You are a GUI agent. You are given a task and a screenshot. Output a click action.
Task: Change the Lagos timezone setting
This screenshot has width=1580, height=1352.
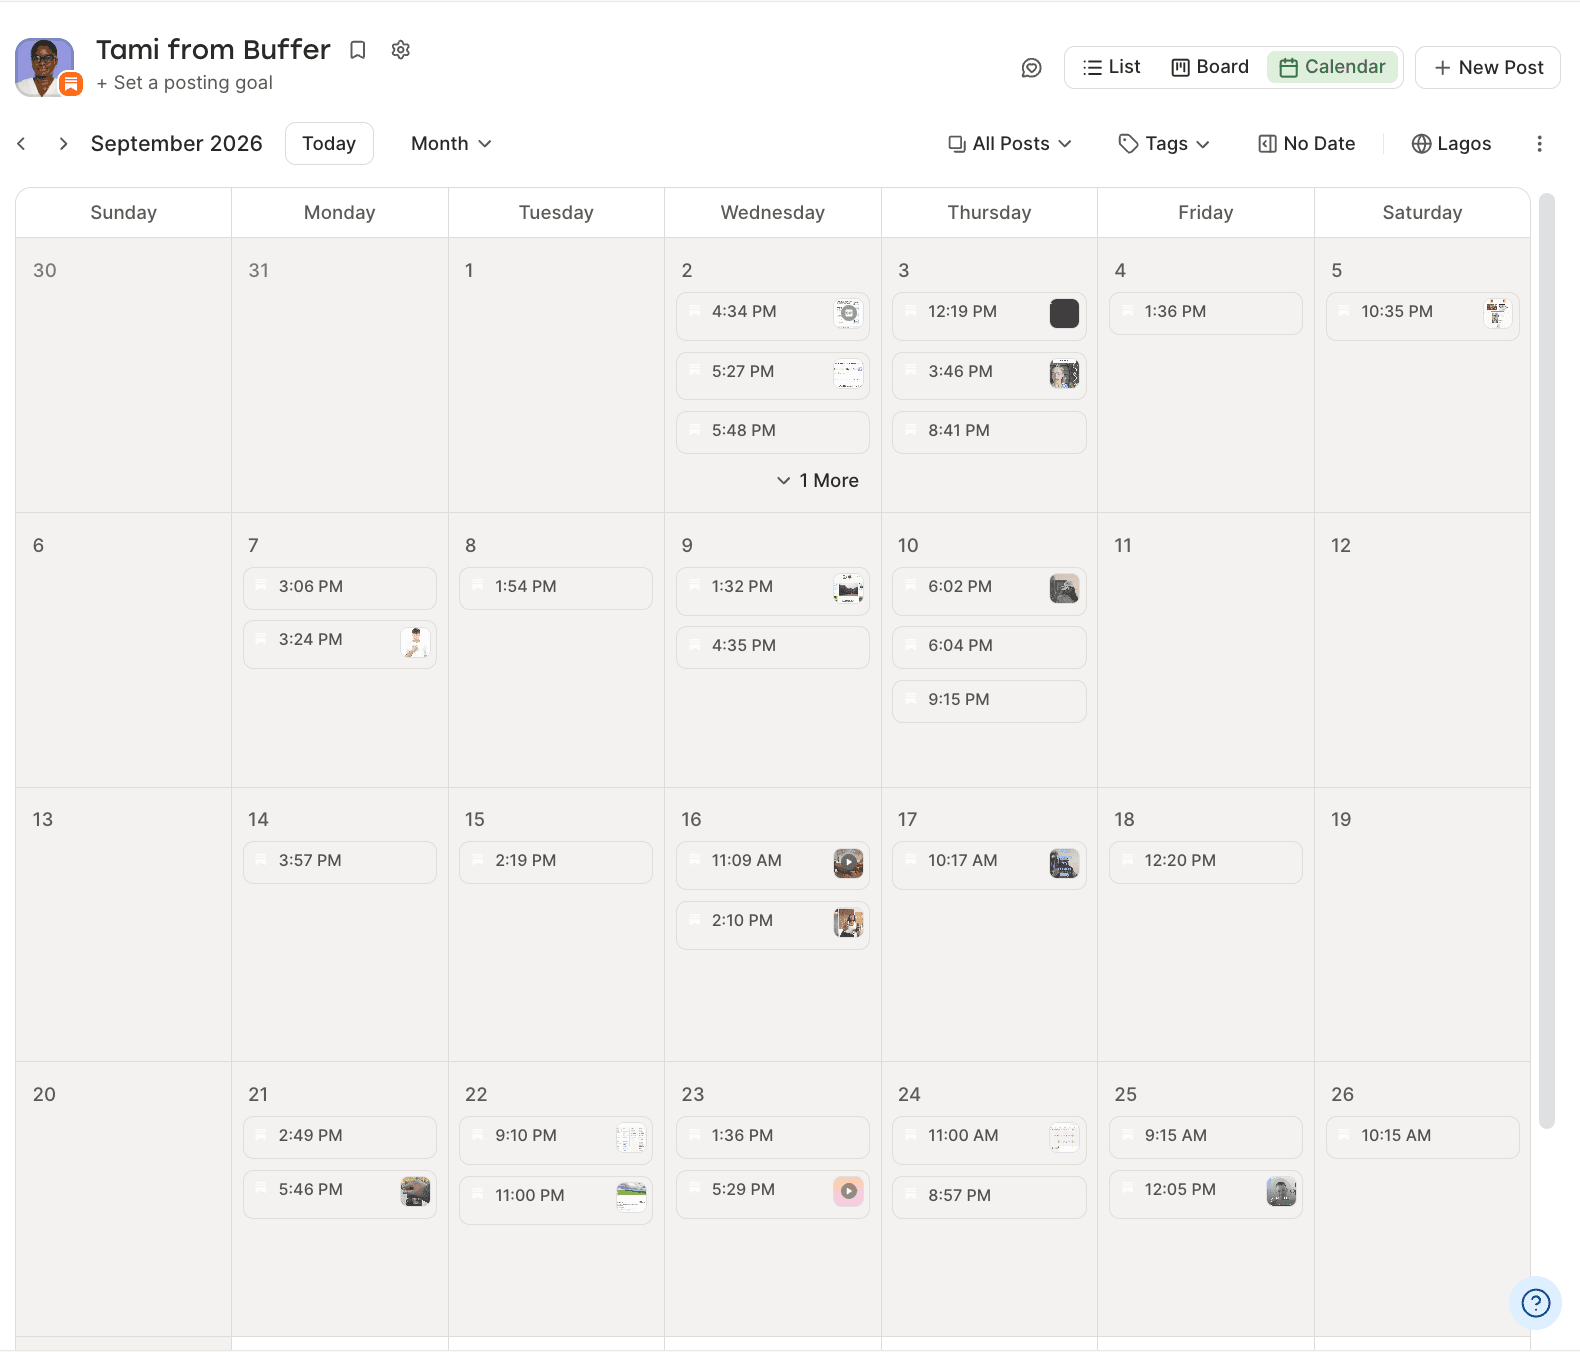[1451, 144]
